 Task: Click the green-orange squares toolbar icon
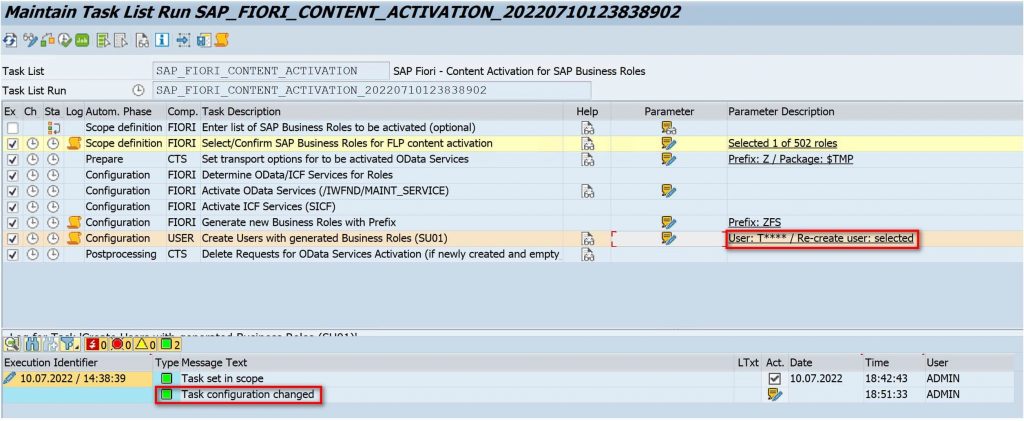(48, 40)
